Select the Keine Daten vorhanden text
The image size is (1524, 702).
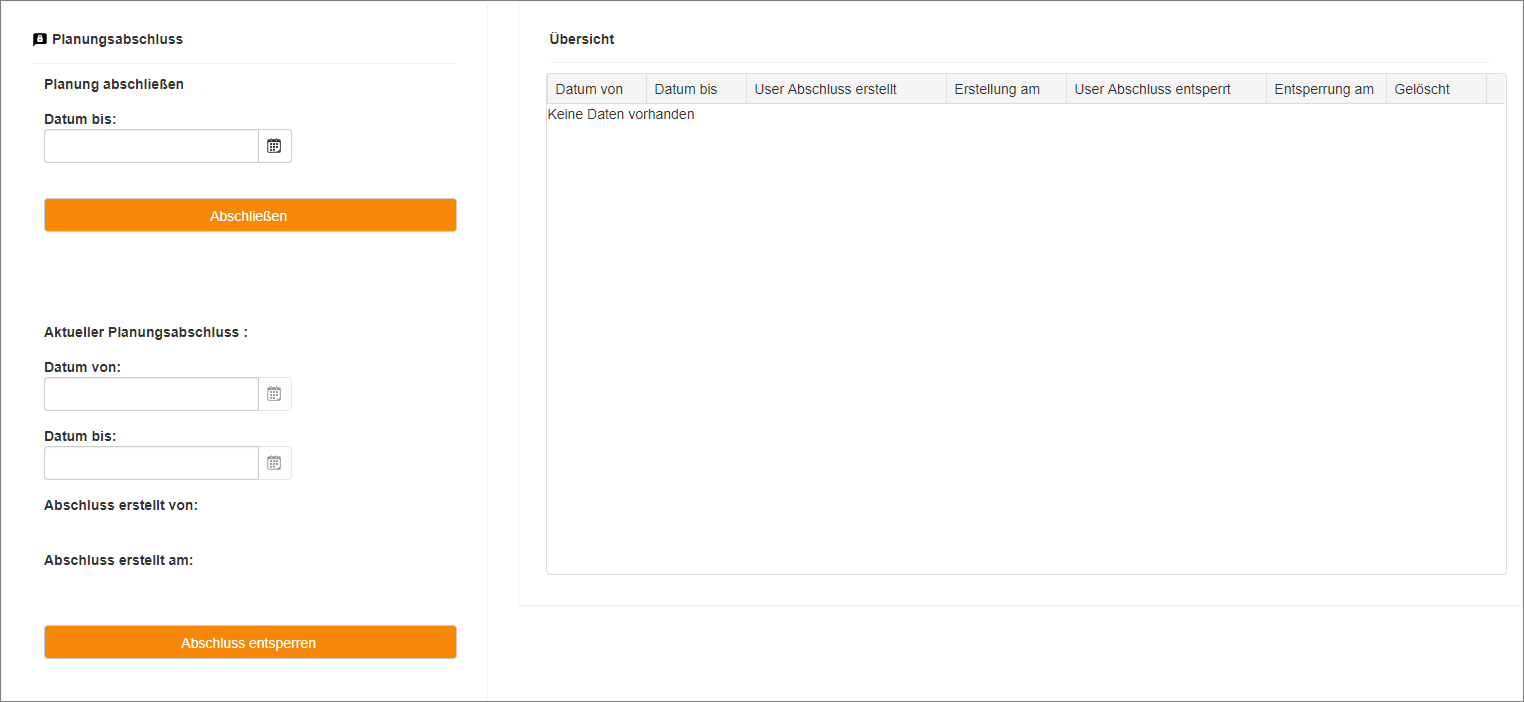click(621, 114)
